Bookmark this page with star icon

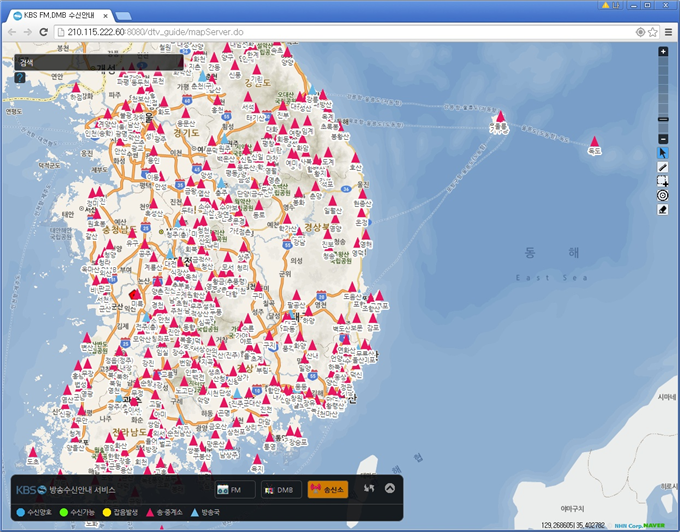653,32
